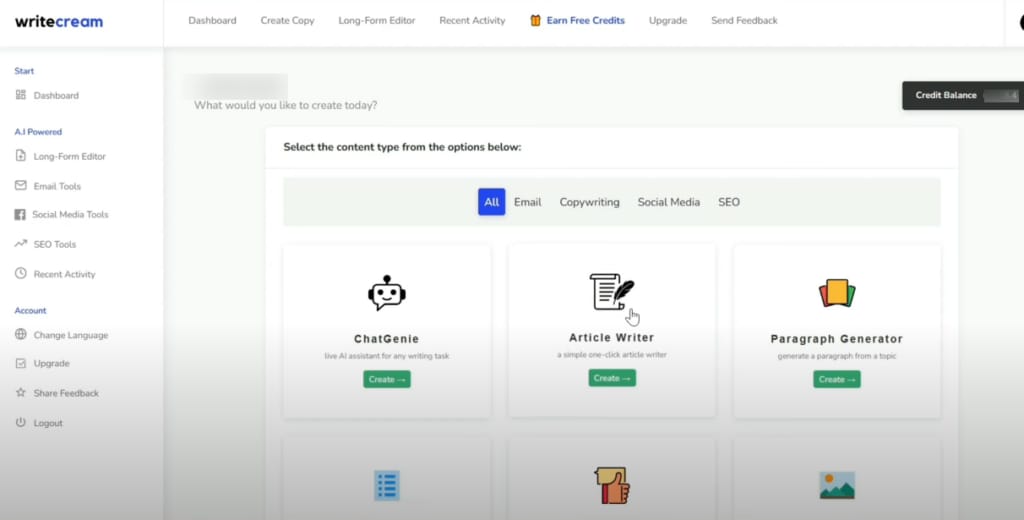Click Send Feedback in top navigation
The image size is (1024, 520).
pos(744,20)
